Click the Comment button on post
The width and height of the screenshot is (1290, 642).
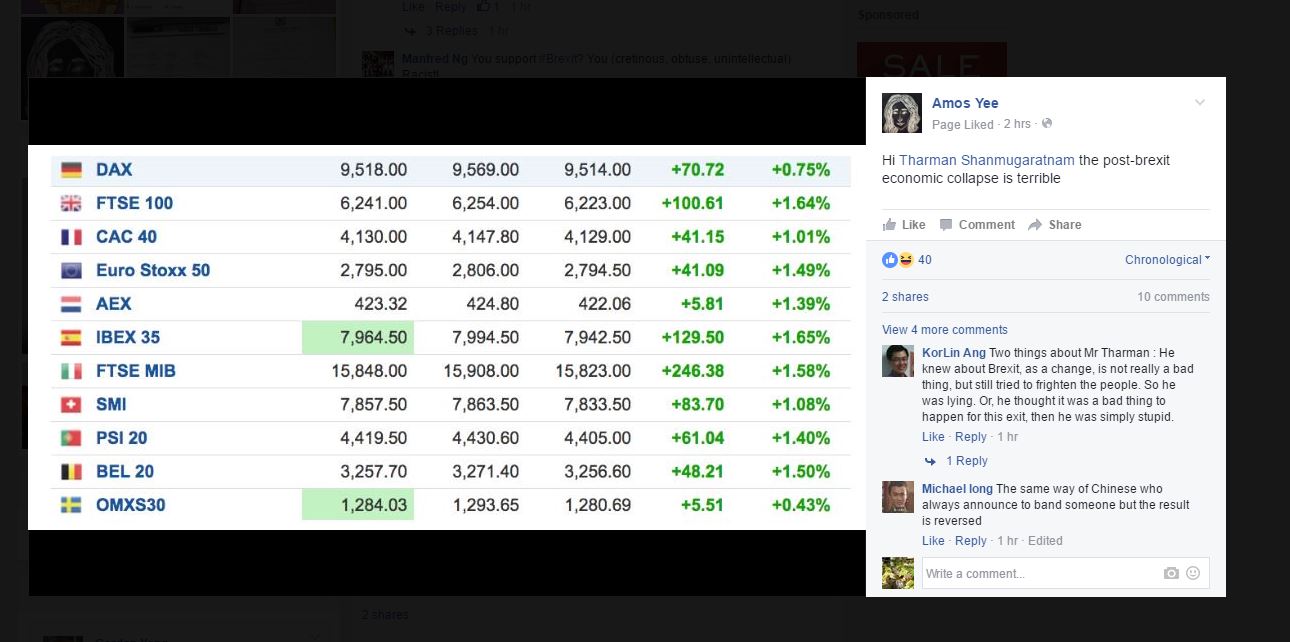point(977,225)
